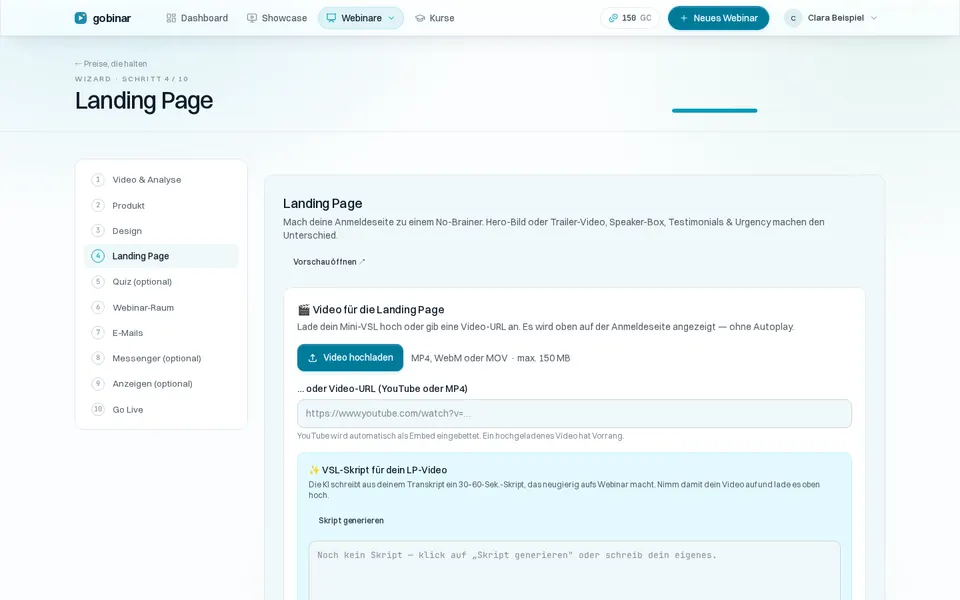Viewport: 960px width, 600px height.
Task: Go to wizard step Design
Action: tap(161, 231)
